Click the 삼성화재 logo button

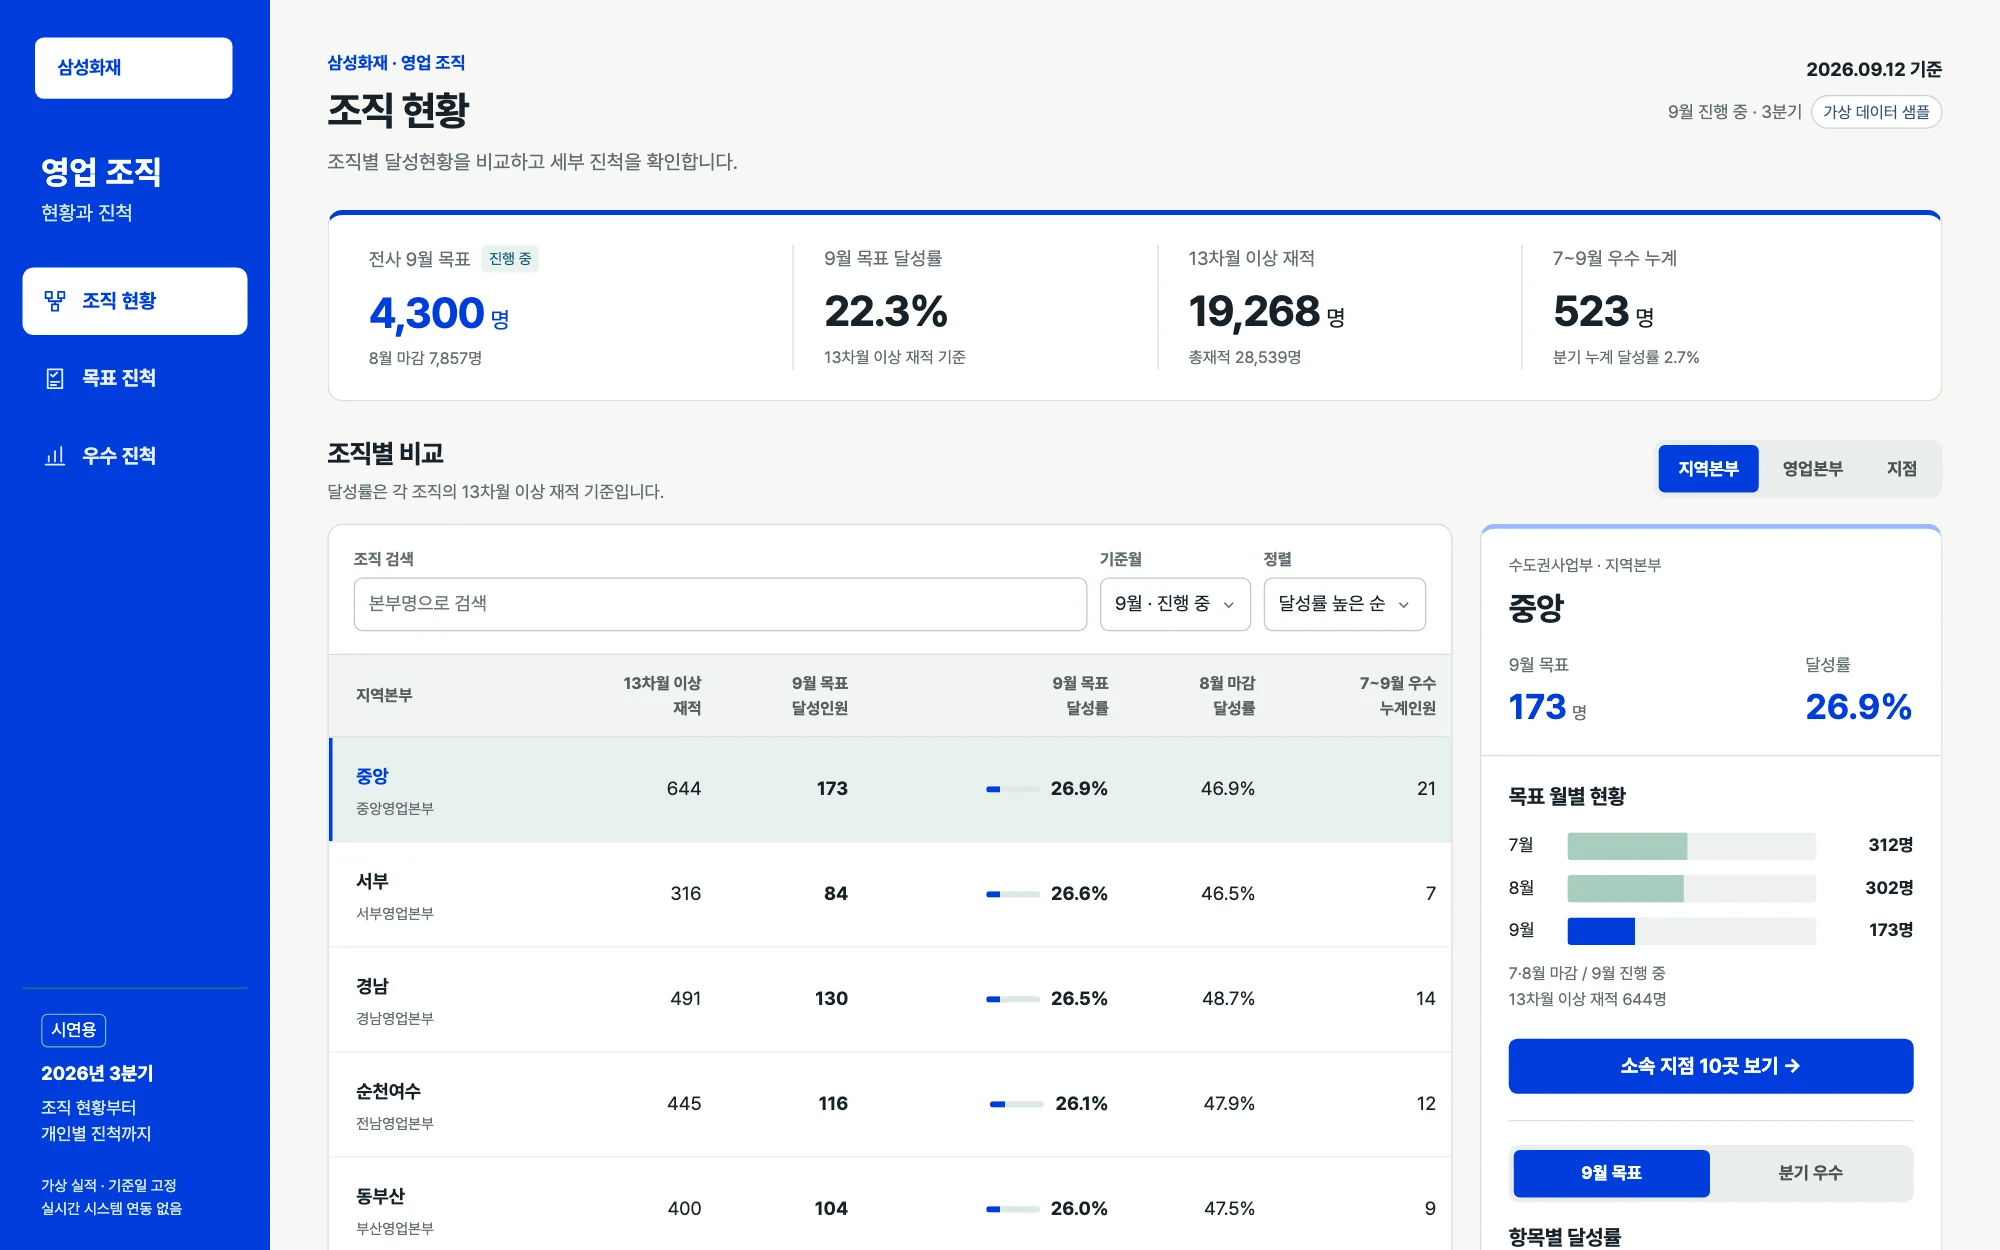point(134,68)
